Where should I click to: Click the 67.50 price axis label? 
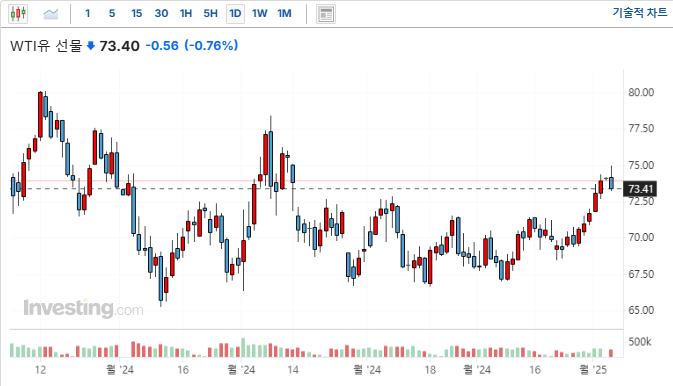click(641, 274)
